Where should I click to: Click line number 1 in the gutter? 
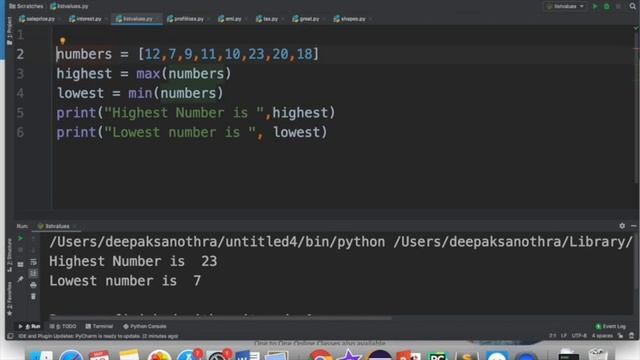point(20,35)
